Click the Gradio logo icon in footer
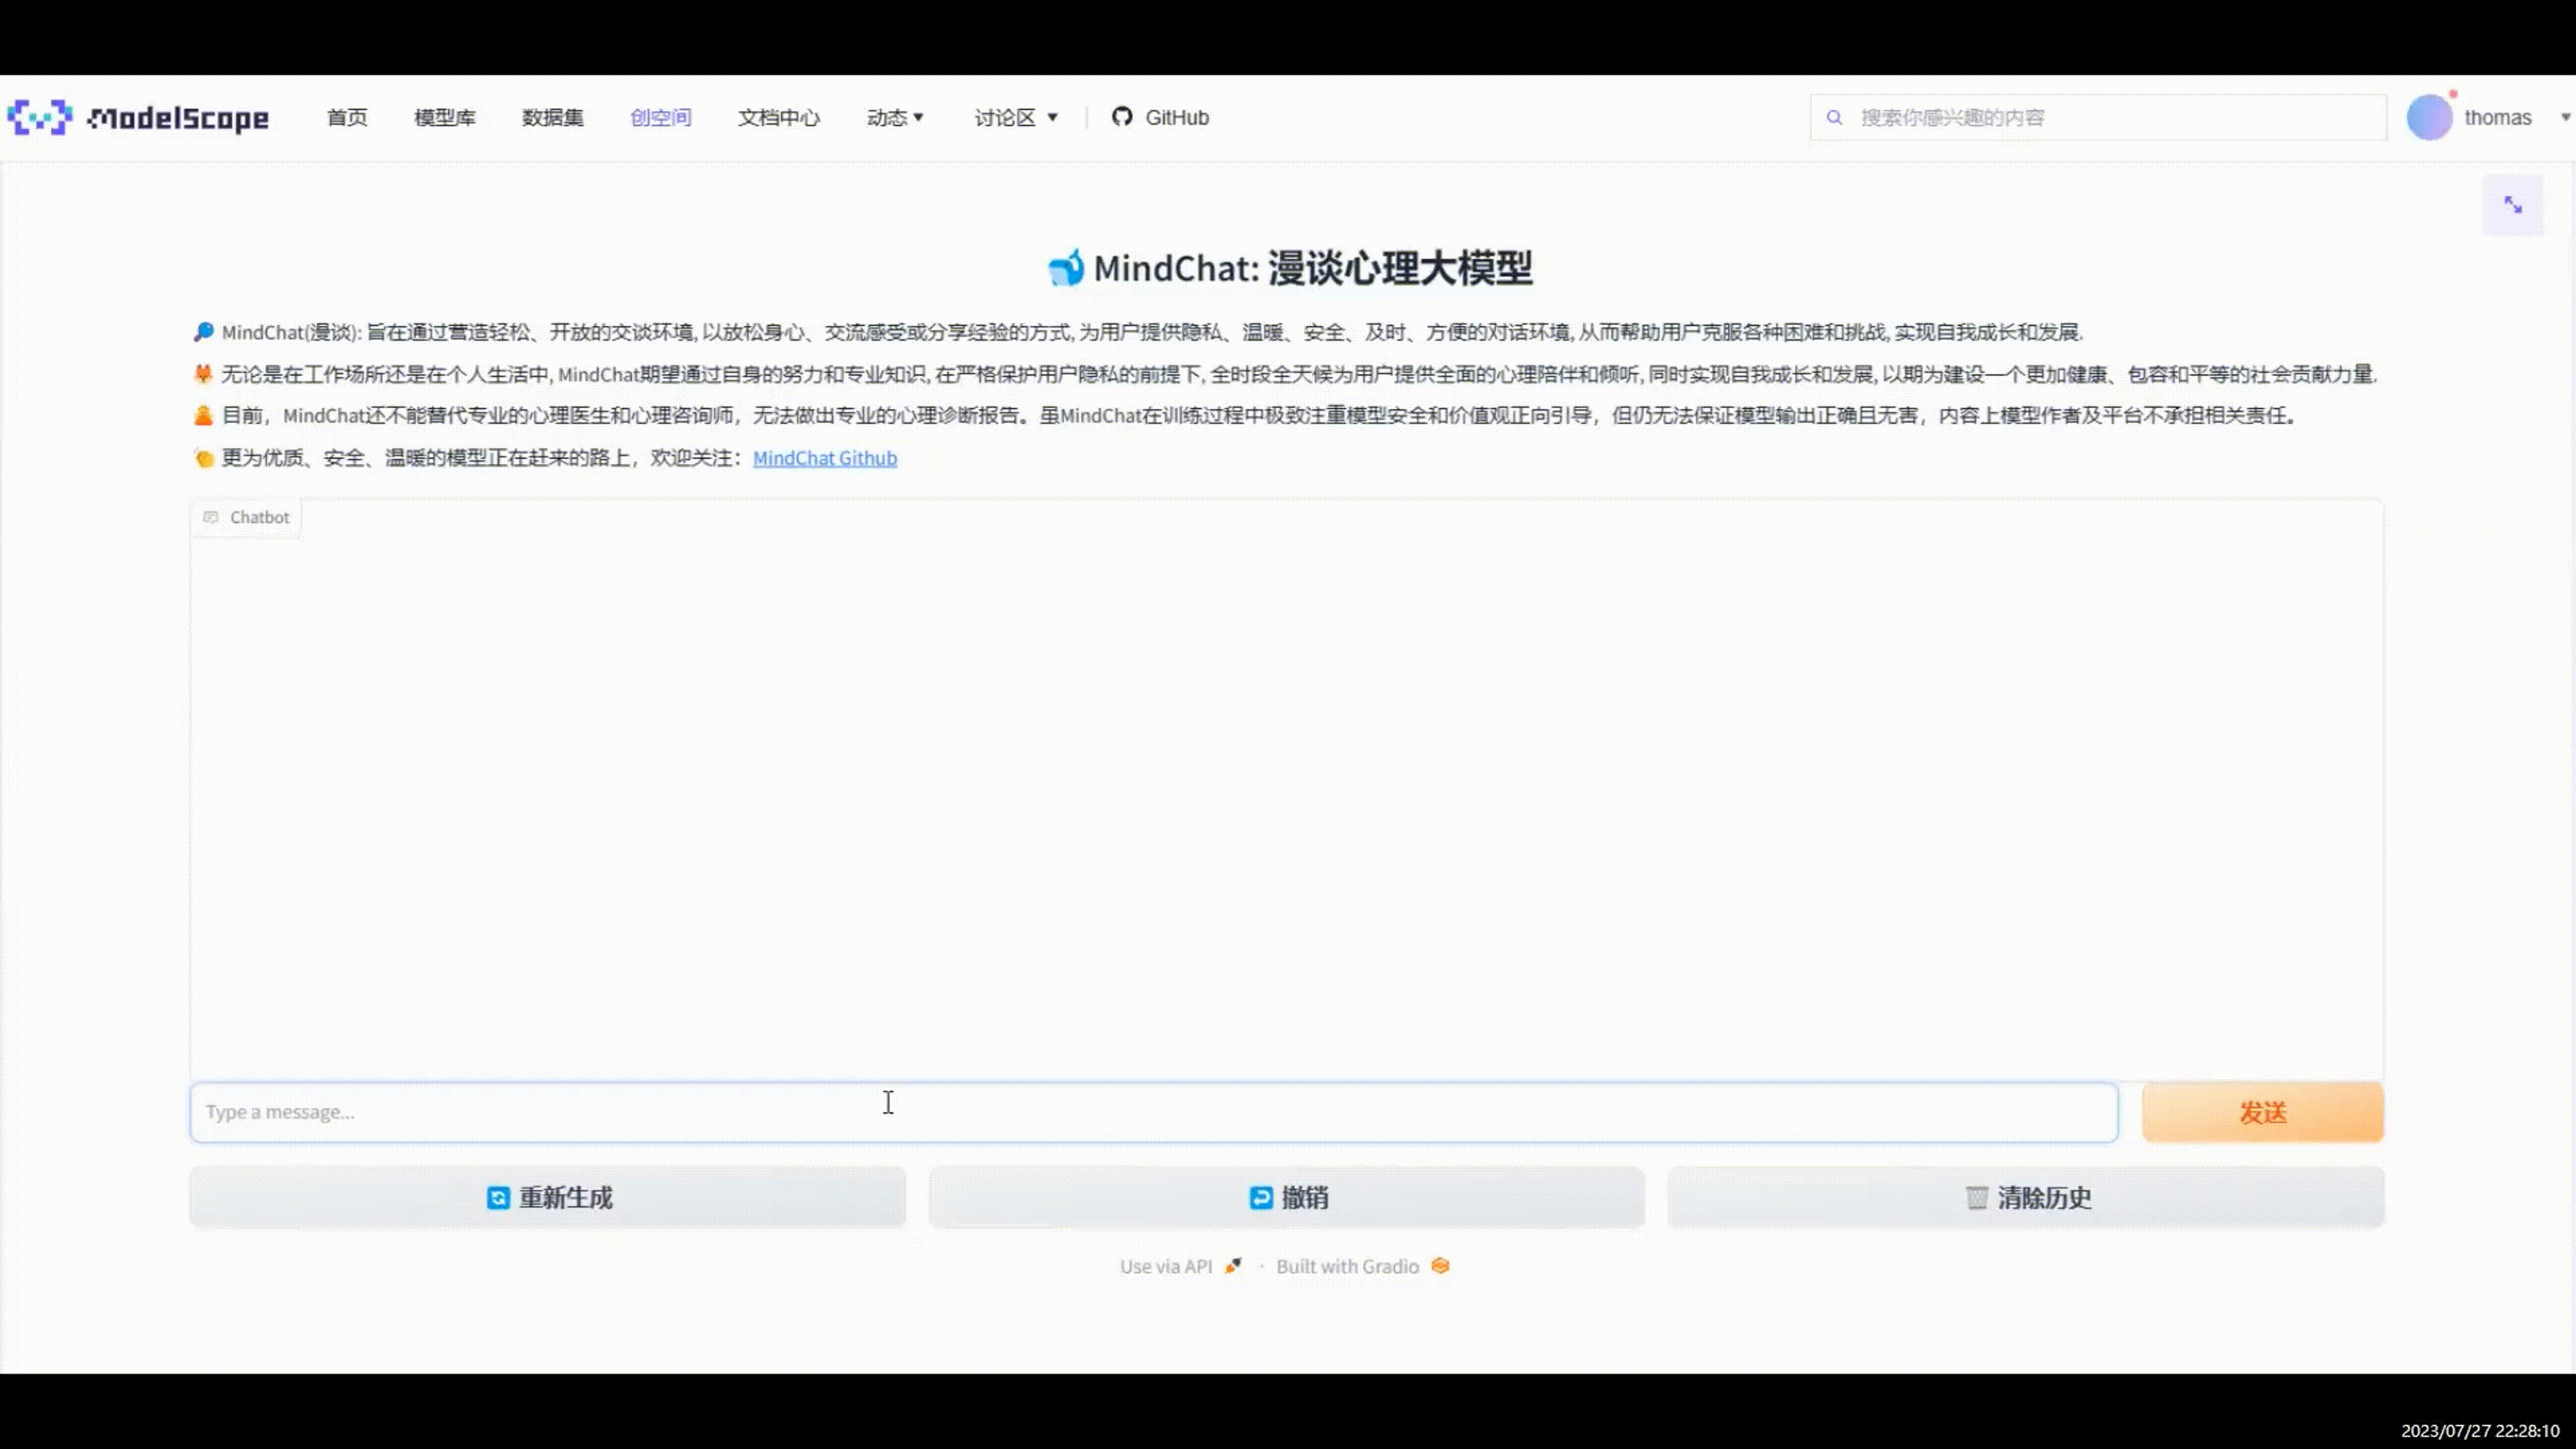 pos(1440,1266)
